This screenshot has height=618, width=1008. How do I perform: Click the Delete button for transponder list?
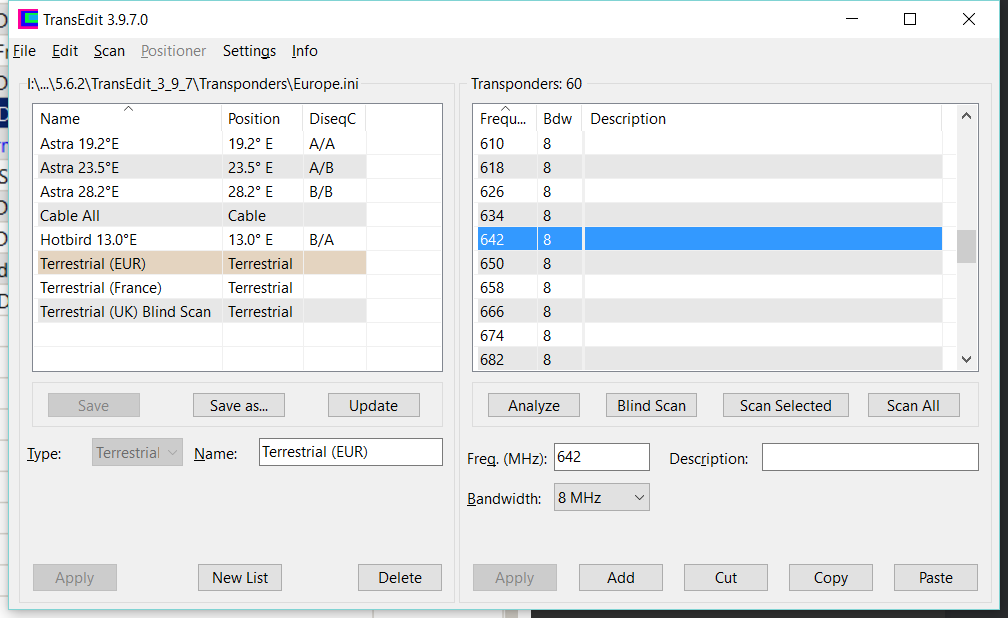(400, 577)
